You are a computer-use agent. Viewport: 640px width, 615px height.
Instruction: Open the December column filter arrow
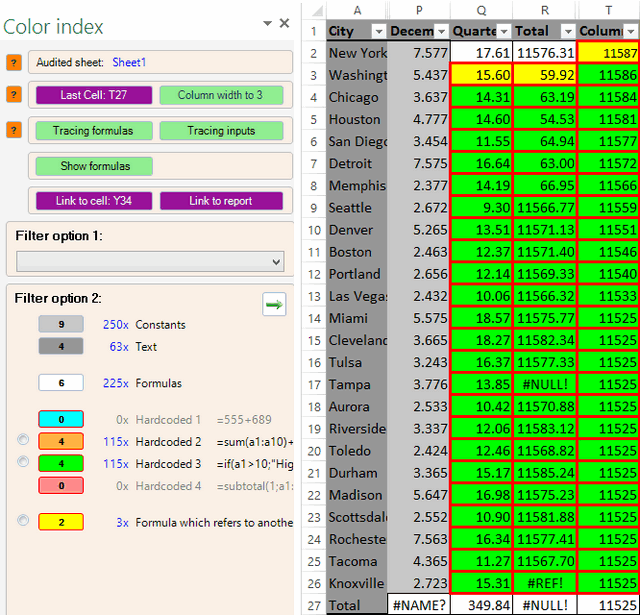click(x=441, y=31)
